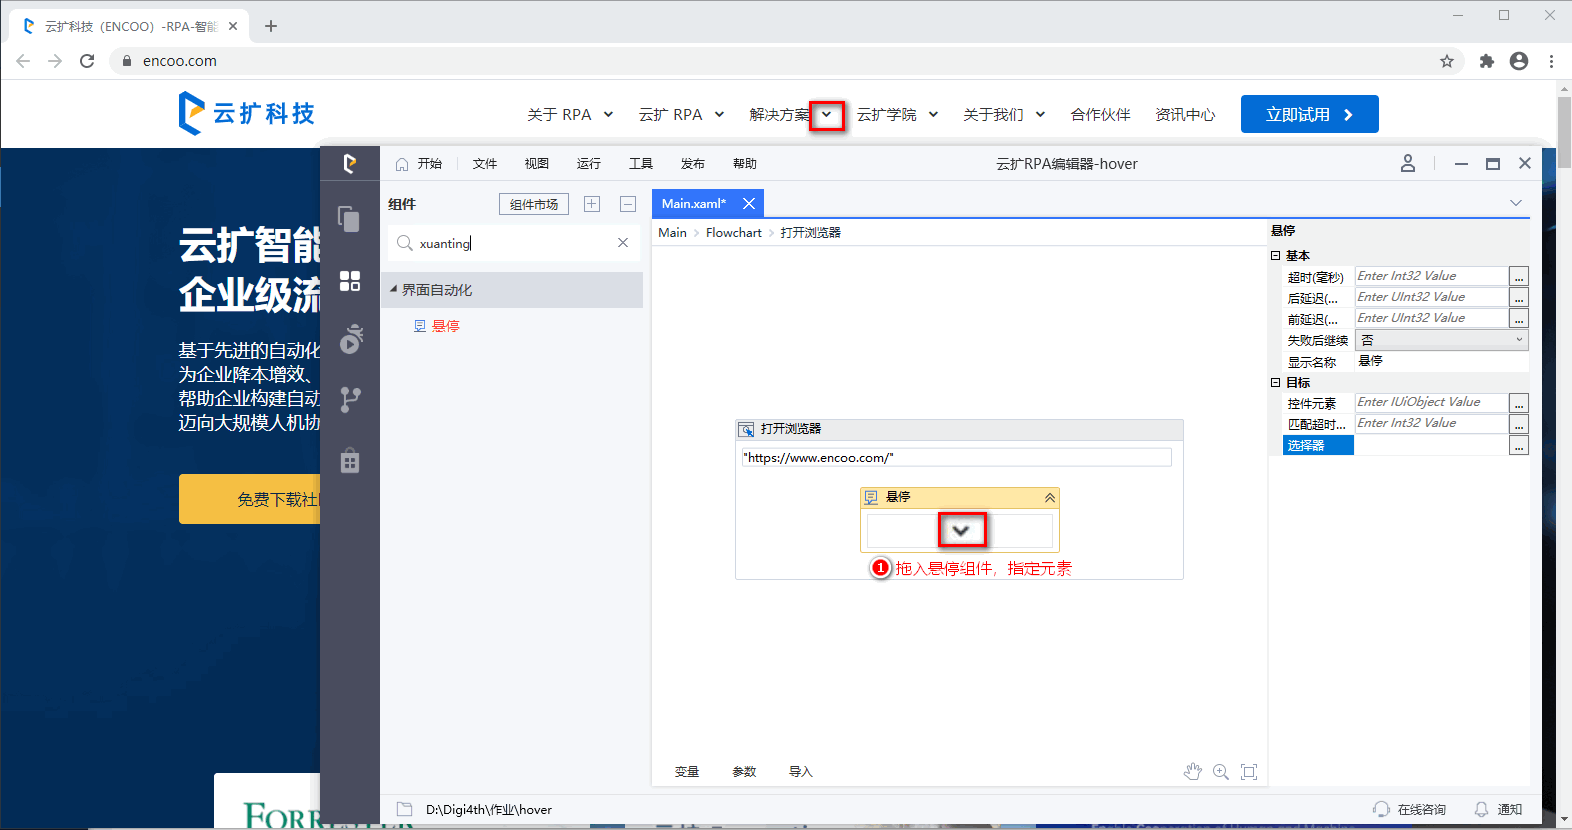
Task: Click the user account icon in editor
Action: coord(1407,163)
